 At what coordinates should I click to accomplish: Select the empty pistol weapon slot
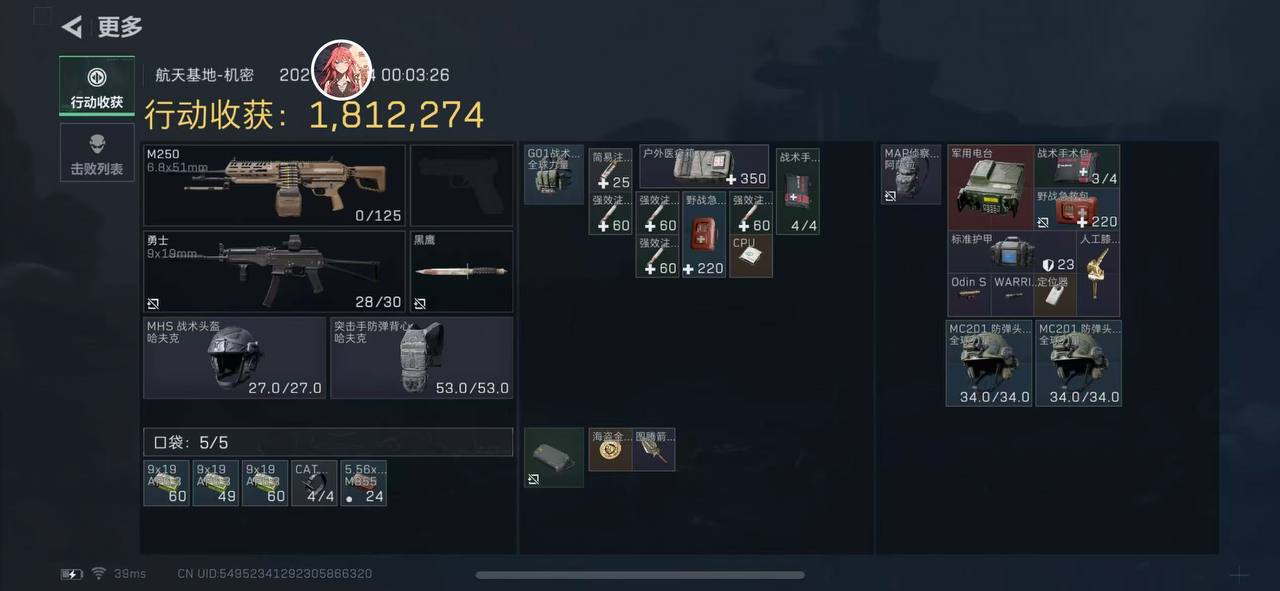(x=461, y=185)
